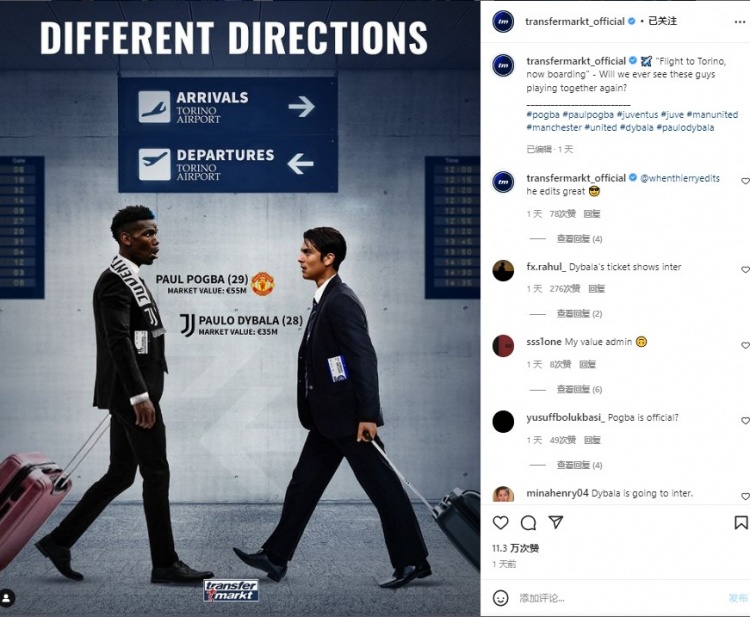Viewport: 750px width, 617px height.
Task: Expand 4 replies under whenthierryedits comment
Action: [579, 239]
